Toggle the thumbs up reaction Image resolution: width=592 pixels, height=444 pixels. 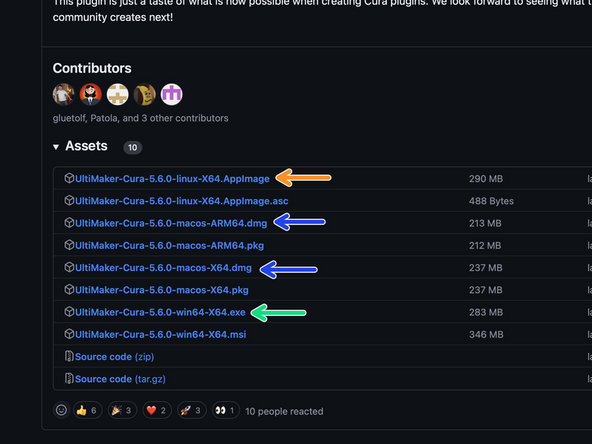(x=88, y=410)
